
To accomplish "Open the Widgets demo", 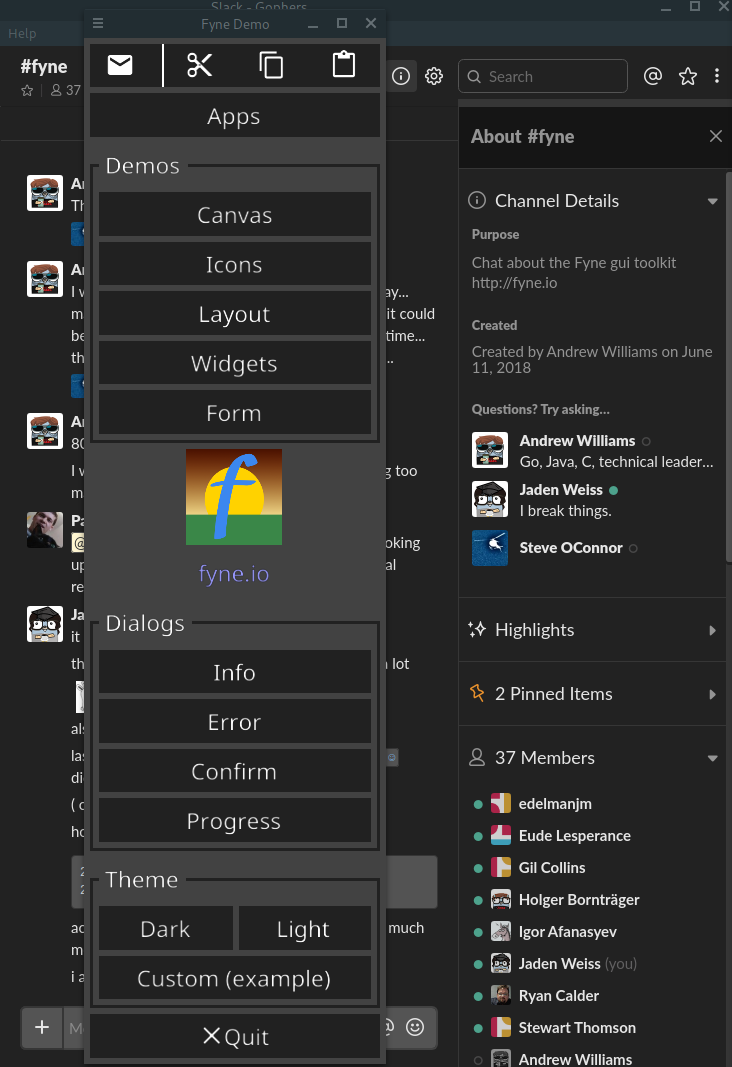I will pos(233,363).
